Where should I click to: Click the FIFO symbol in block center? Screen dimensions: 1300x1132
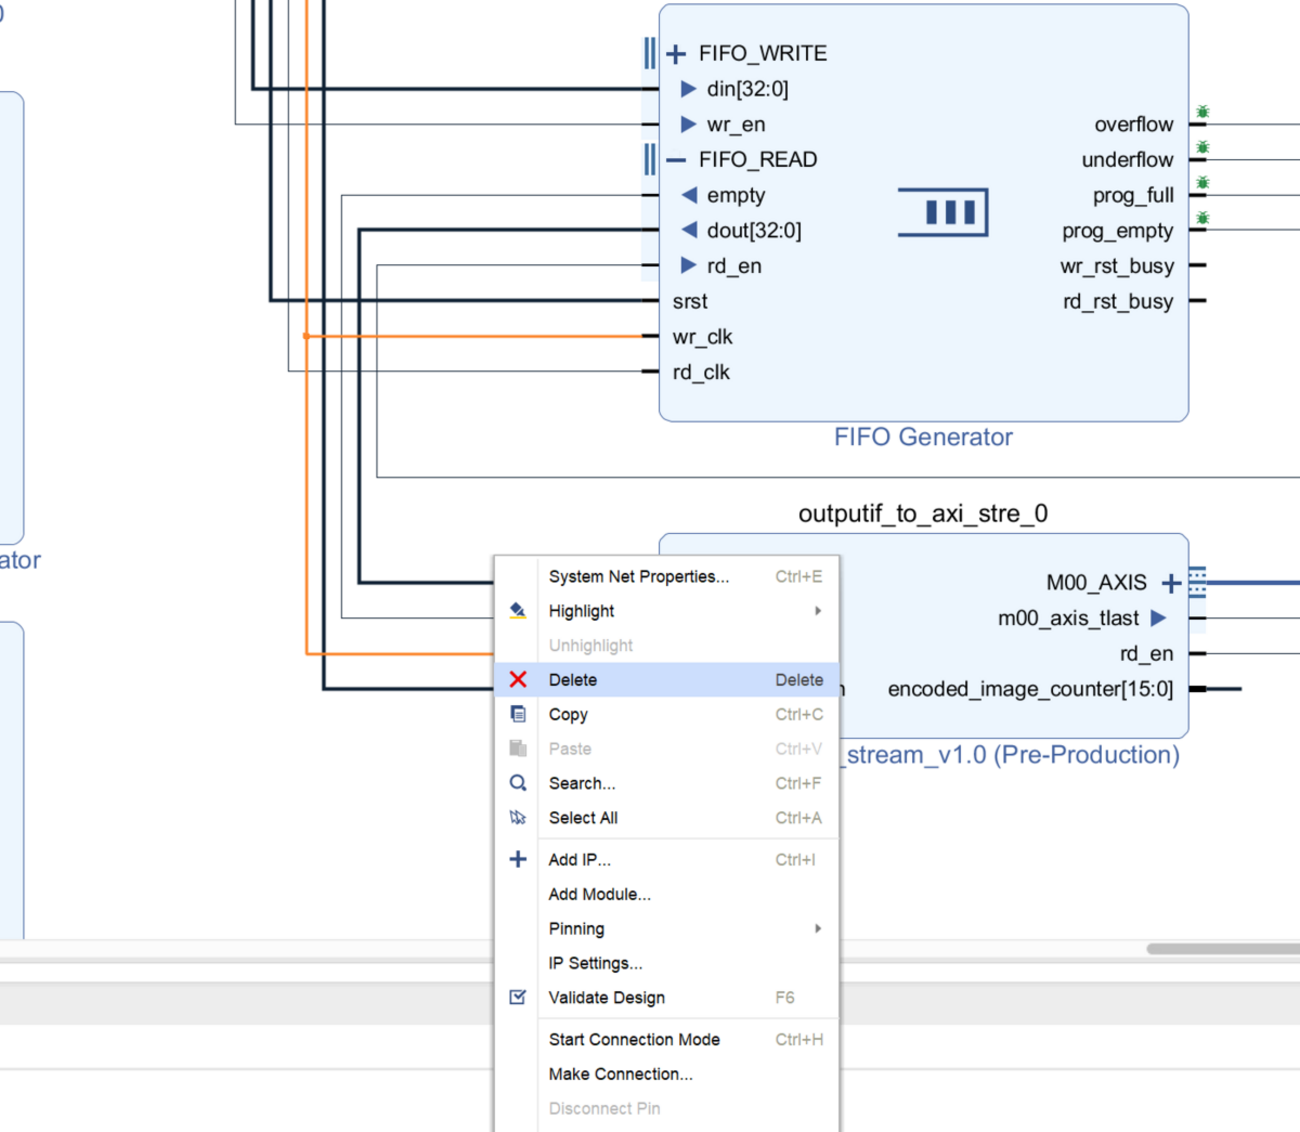click(943, 212)
